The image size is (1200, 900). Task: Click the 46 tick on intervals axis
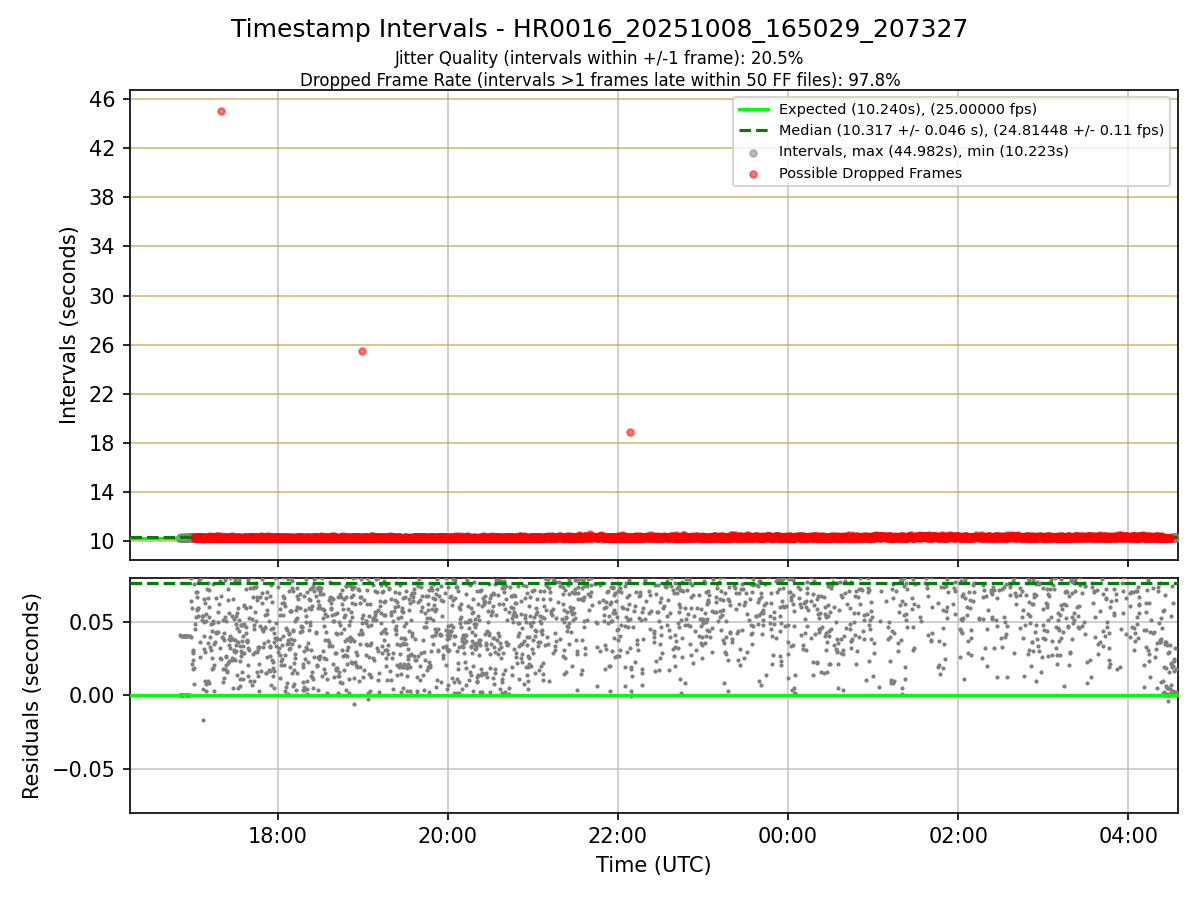(104, 99)
